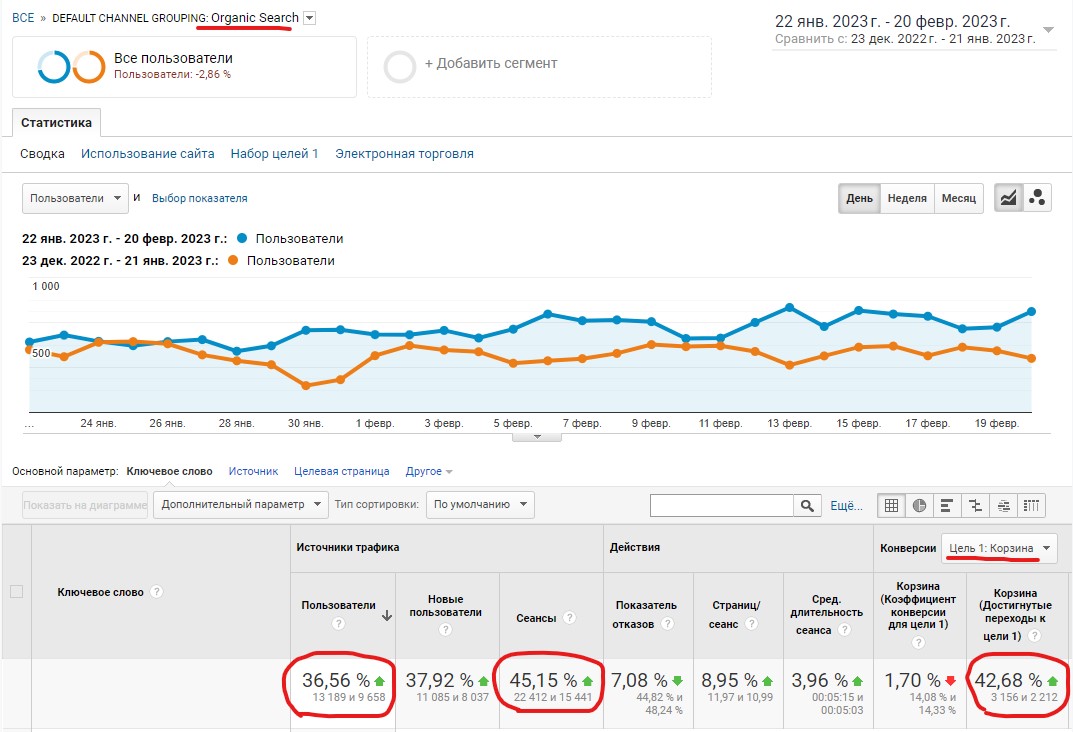Image resolution: width=1073 pixels, height=732 pixels.
Task: Set chart granularity to День
Action: pyautogui.click(x=859, y=198)
